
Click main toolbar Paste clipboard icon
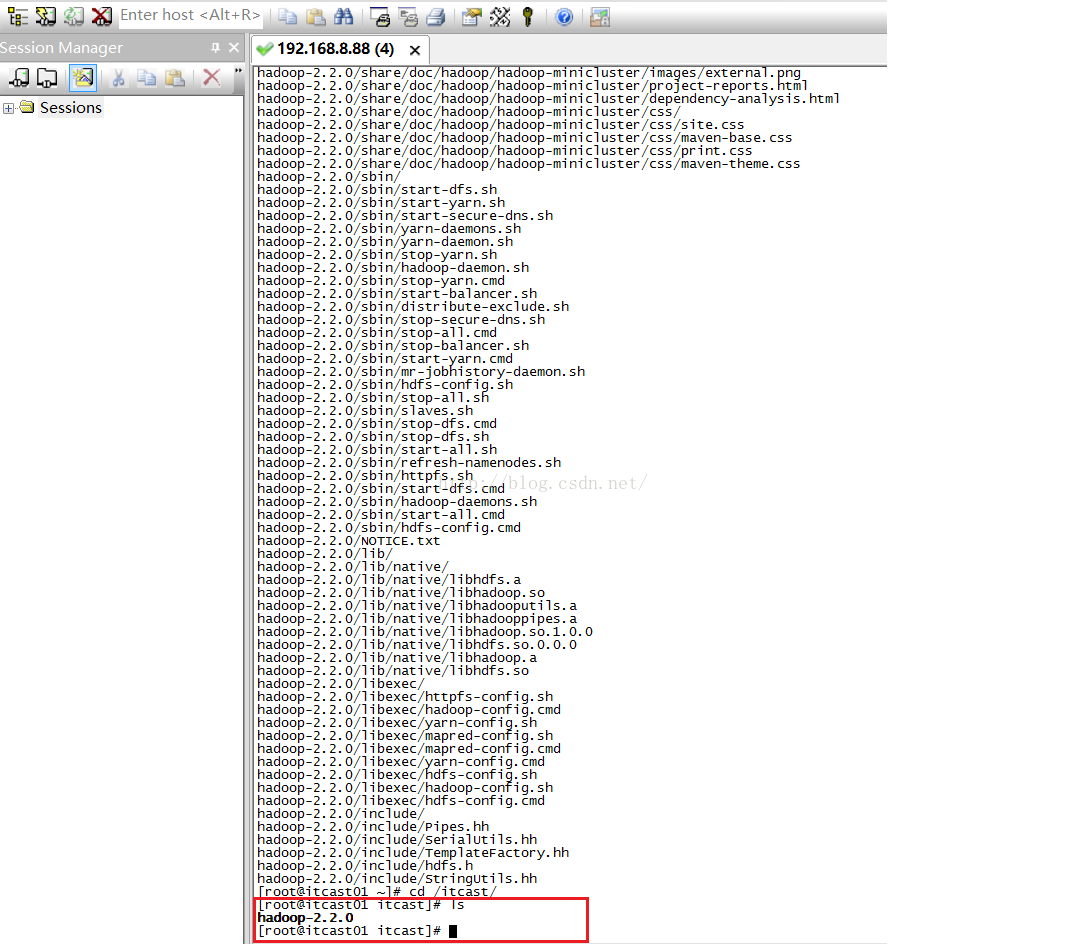click(315, 17)
